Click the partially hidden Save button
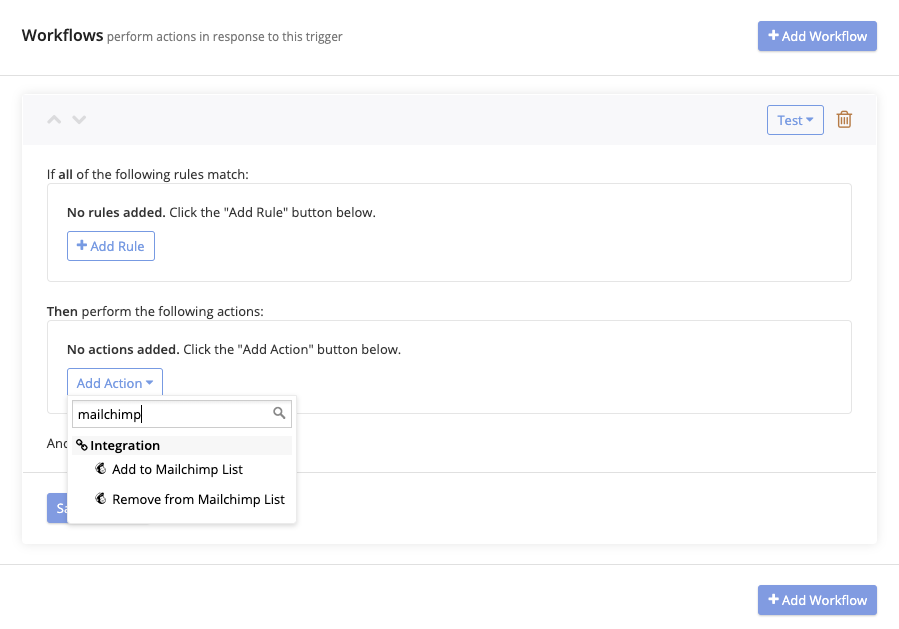This screenshot has width=899, height=629. pos(57,508)
